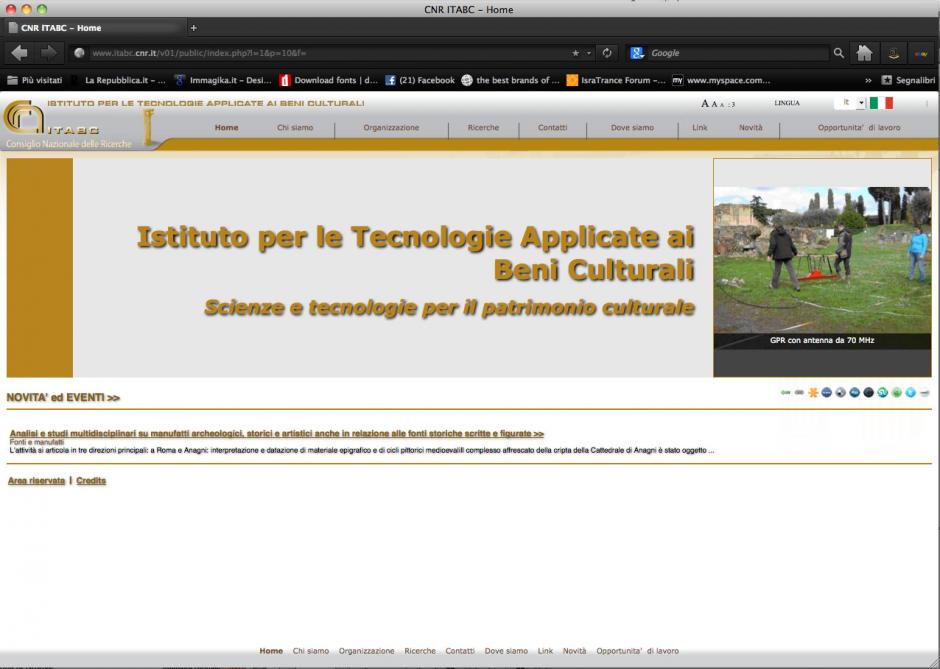The image size is (940, 669).
Task: Open the address bar history dropdown arrow
Action: click(589, 53)
